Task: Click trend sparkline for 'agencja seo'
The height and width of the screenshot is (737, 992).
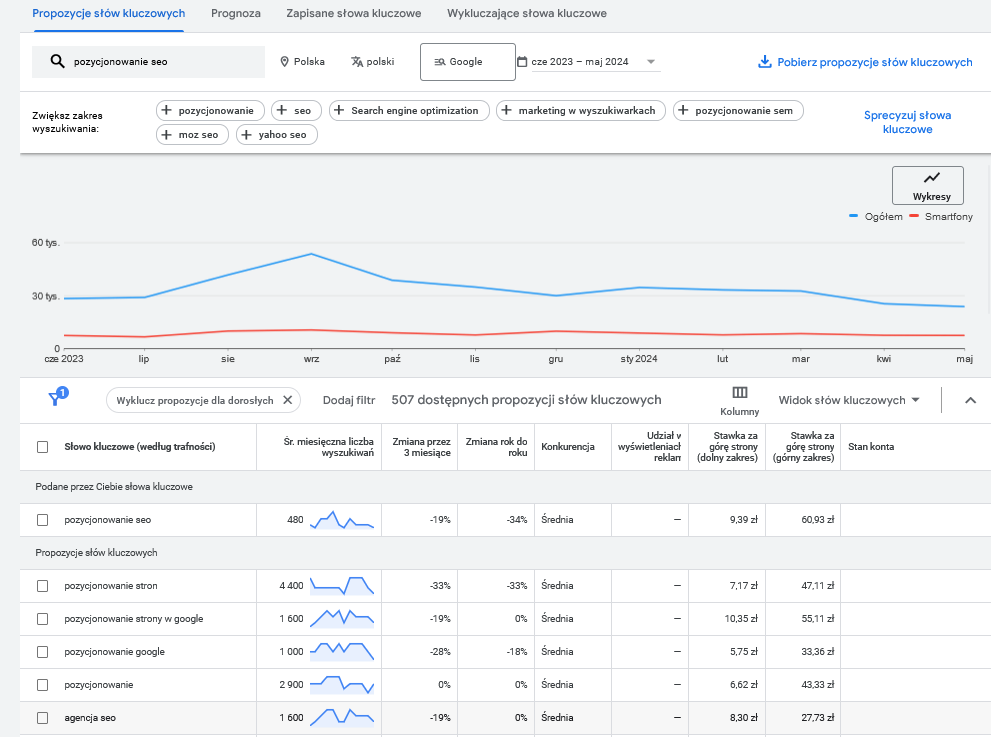Action: coord(342,717)
